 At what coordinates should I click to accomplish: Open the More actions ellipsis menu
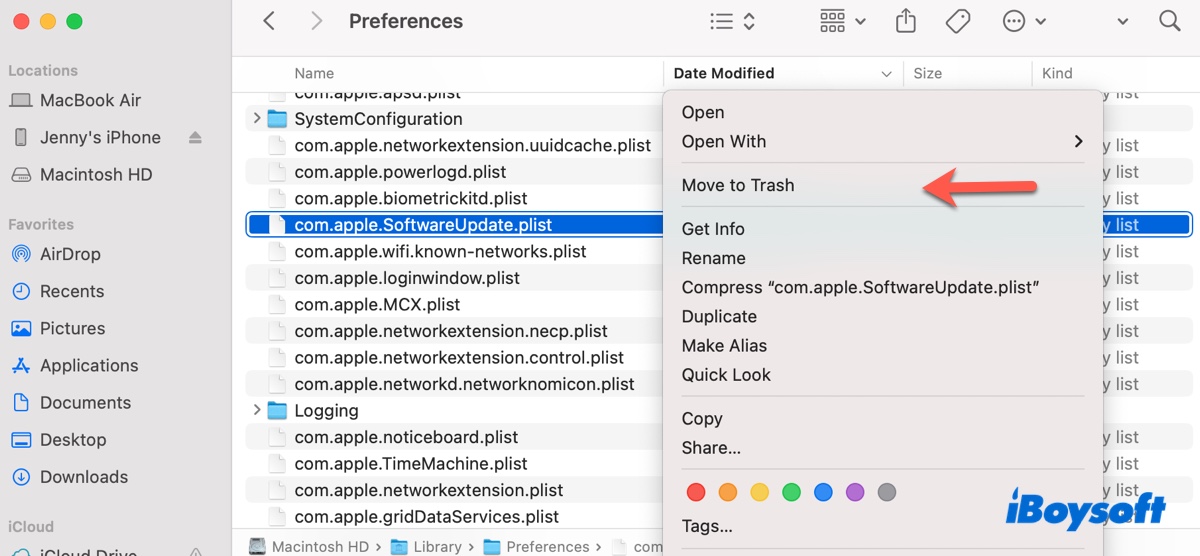(1024, 21)
